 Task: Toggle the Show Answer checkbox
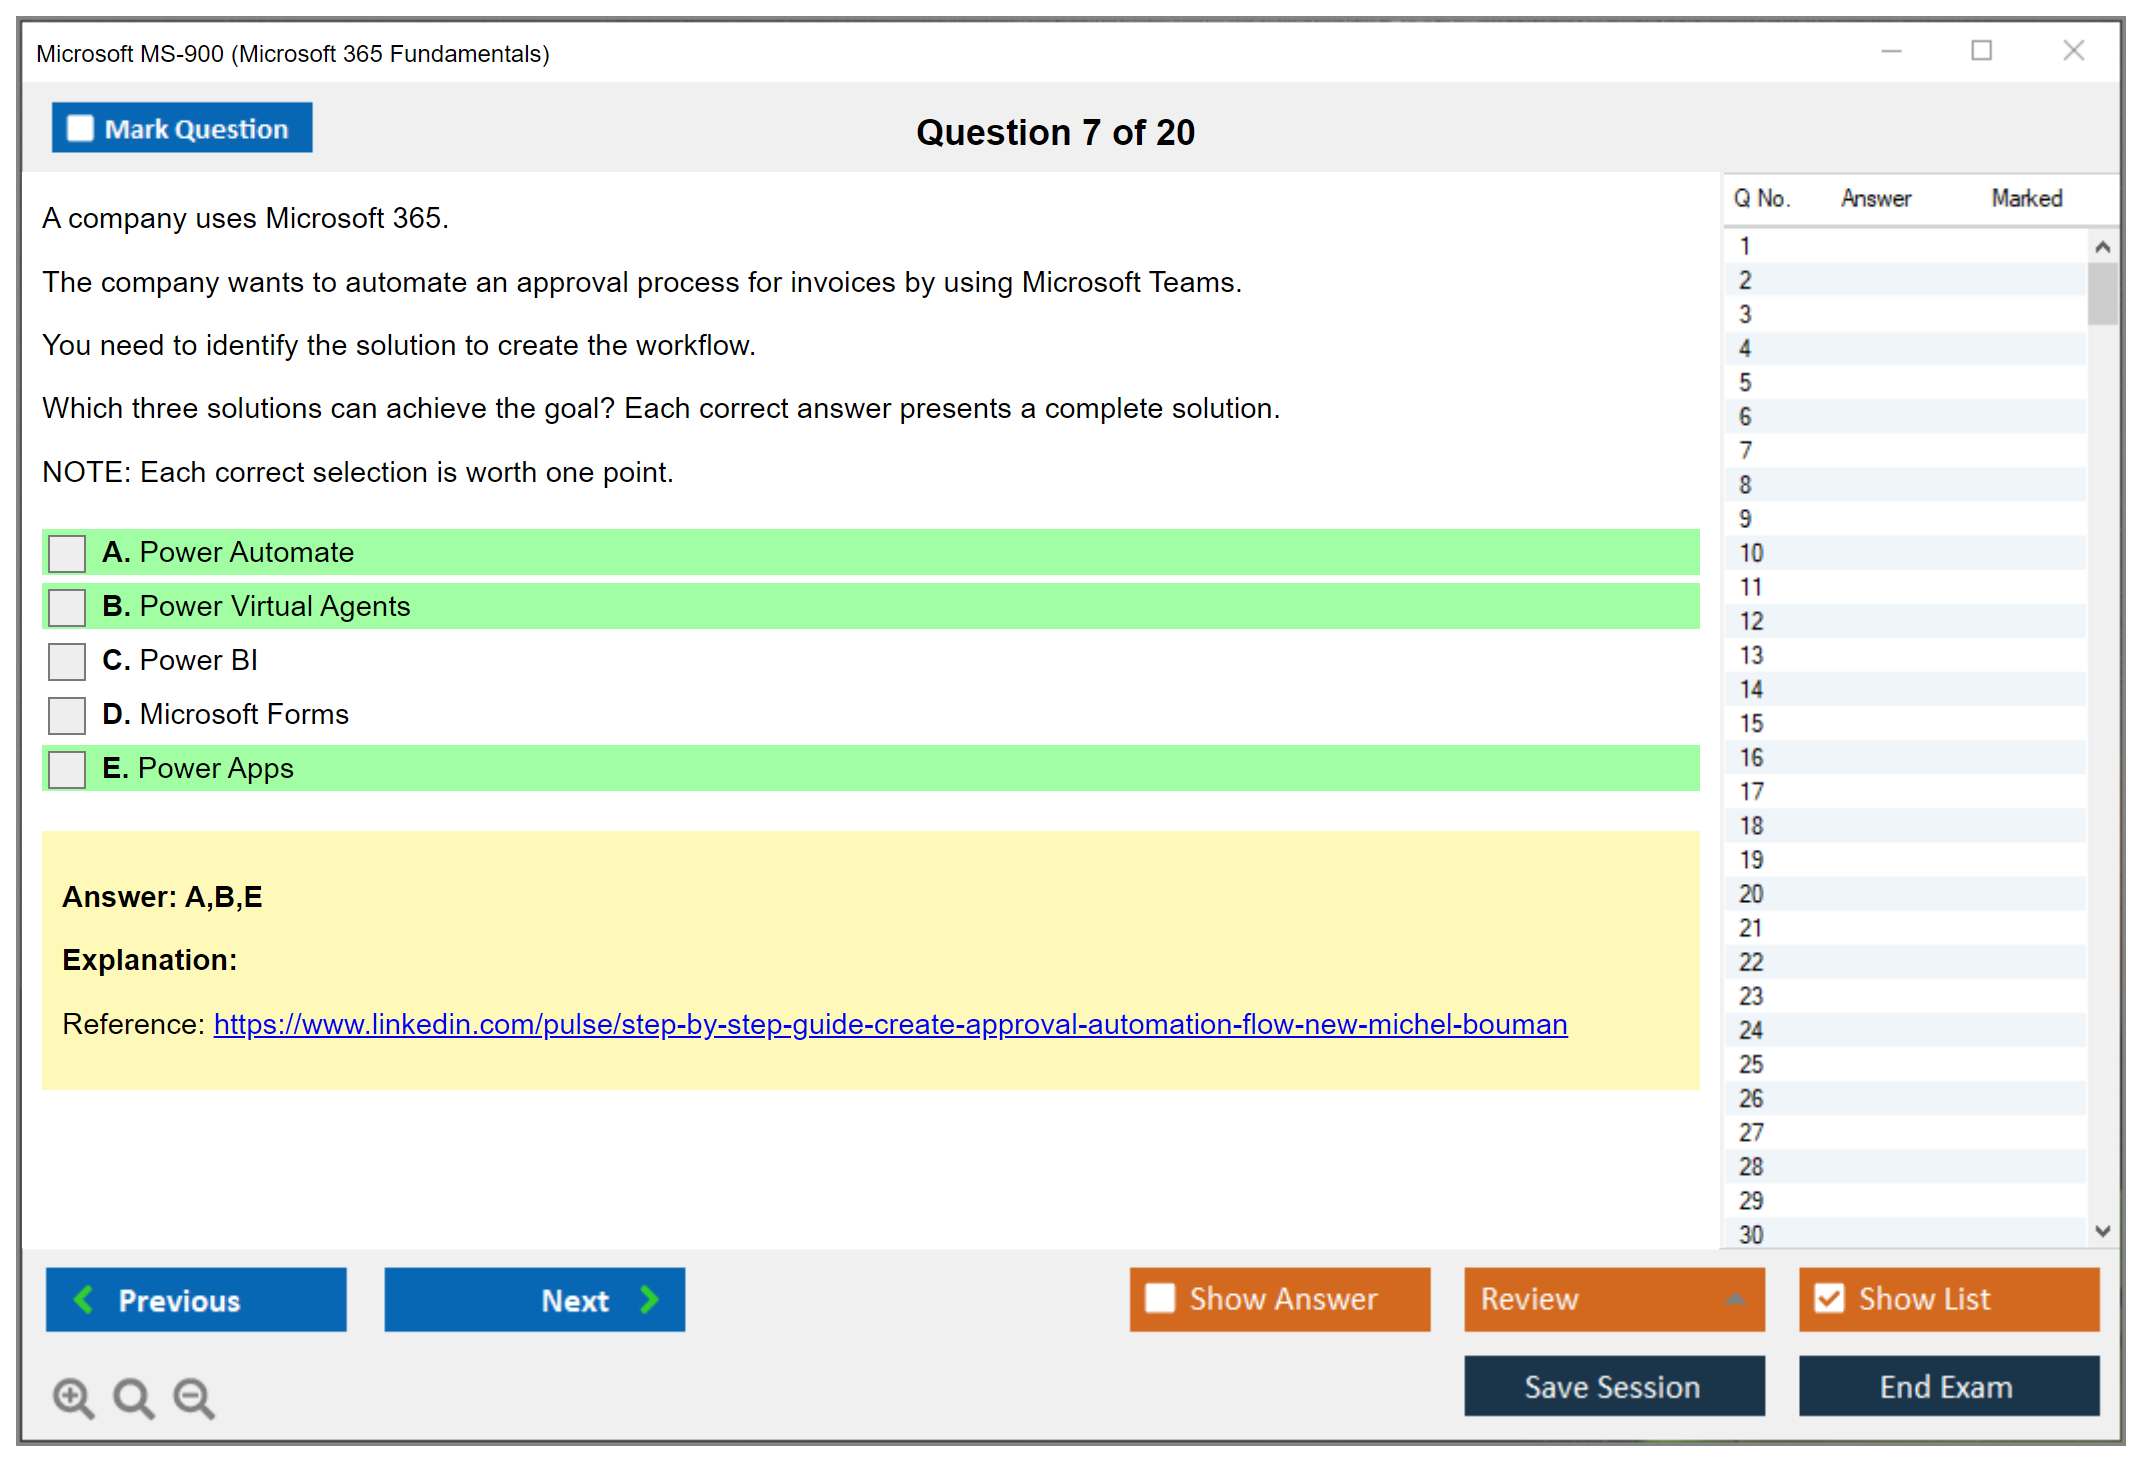[1160, 1299]
